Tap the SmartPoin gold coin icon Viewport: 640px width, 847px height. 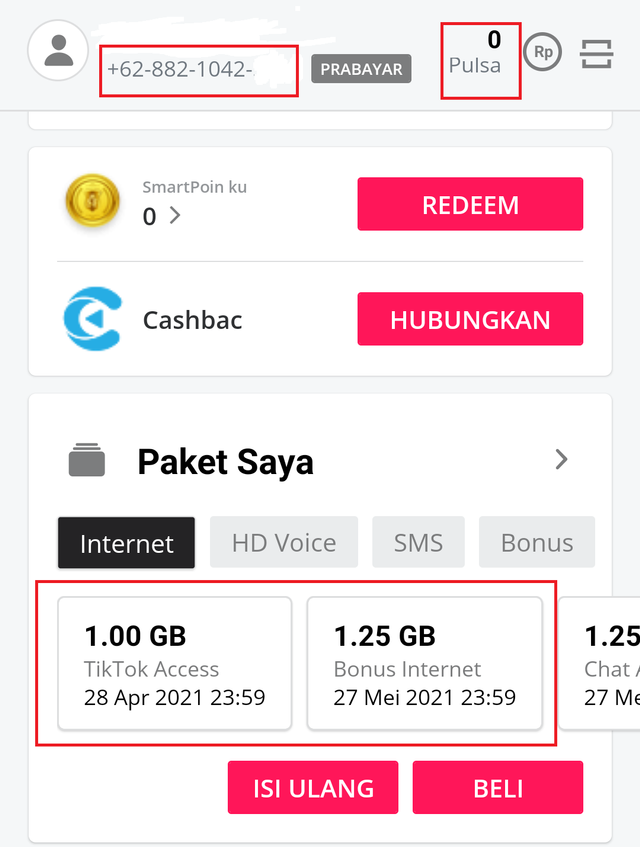tap(92, 203)
